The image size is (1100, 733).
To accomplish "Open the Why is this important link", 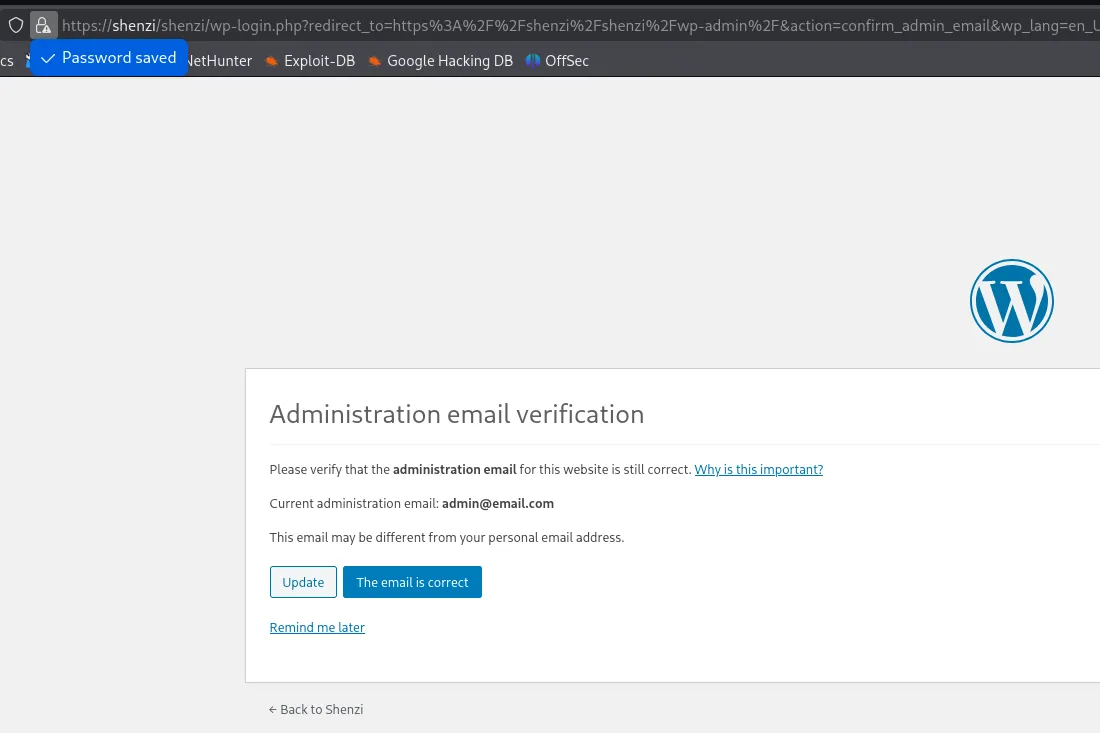I will (758, 469).
